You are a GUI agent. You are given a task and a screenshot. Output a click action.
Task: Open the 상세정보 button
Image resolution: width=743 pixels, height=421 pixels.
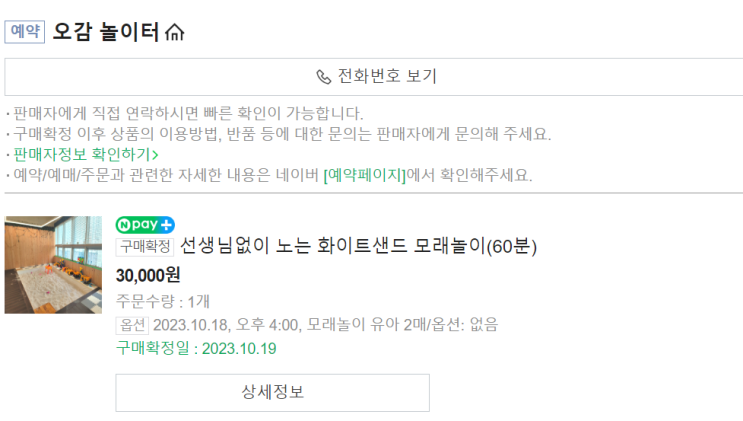click(x=272, y=392)
